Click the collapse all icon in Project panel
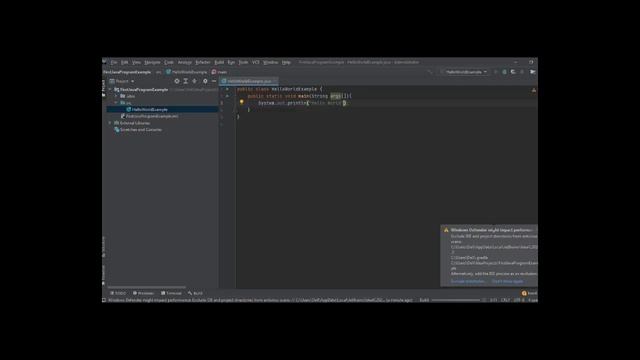The width and height of the screenshot is (640, 360). coord(194,81)
